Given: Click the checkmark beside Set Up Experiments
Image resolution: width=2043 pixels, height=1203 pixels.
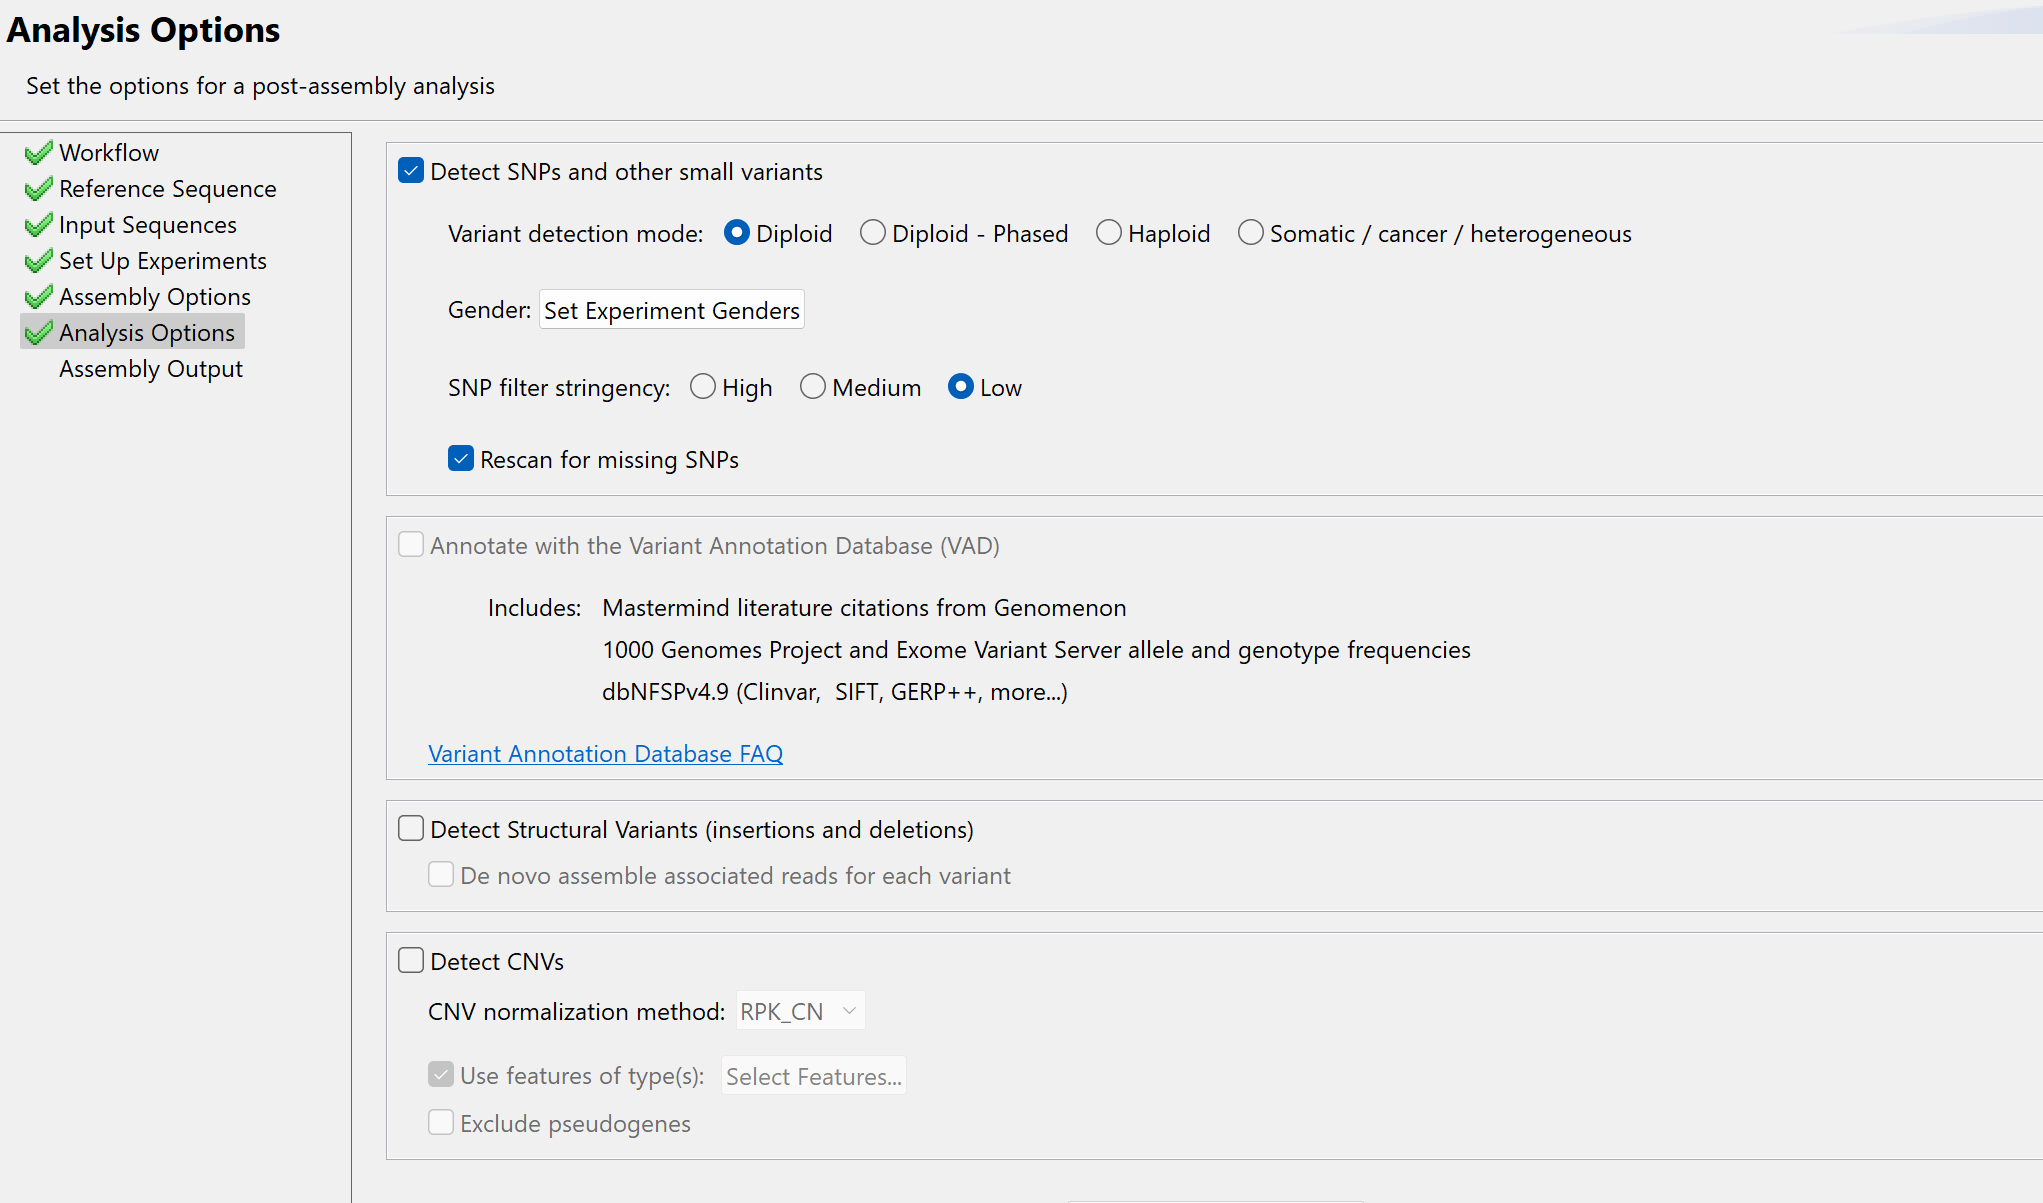Looking at the screenshot, I should pyautogui.click(x=39, y=260).
